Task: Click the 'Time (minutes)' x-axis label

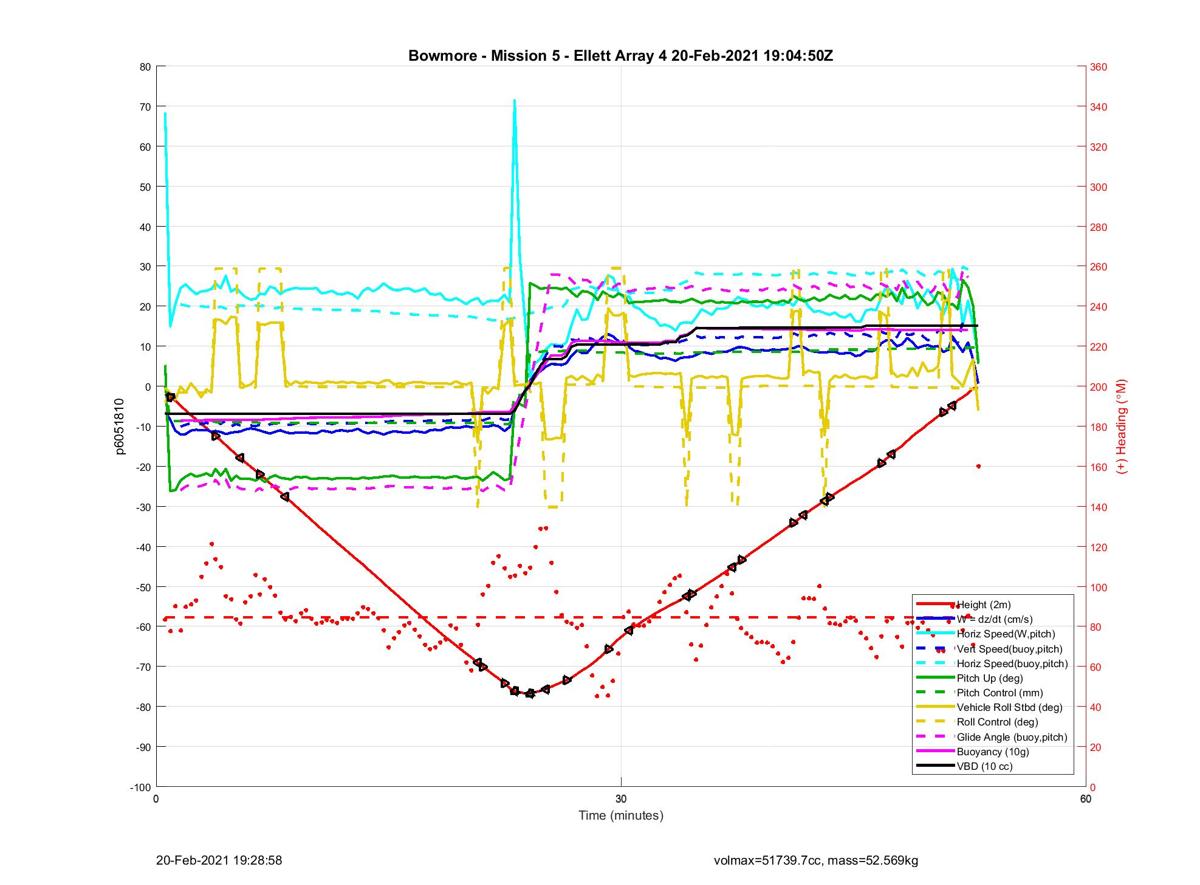Action: coord(621,815)
